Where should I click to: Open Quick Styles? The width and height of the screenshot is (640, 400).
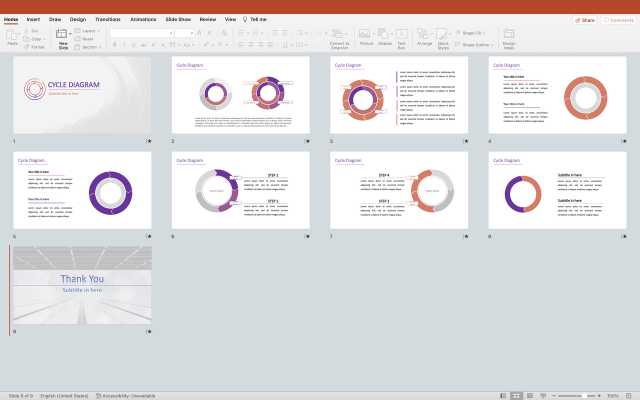pos(443,36)
